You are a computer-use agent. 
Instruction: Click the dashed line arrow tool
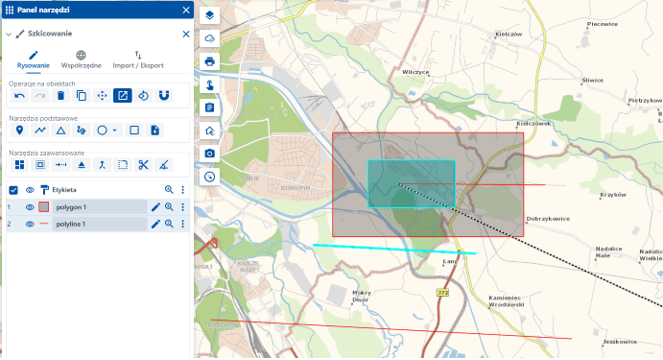click(60, 165)
